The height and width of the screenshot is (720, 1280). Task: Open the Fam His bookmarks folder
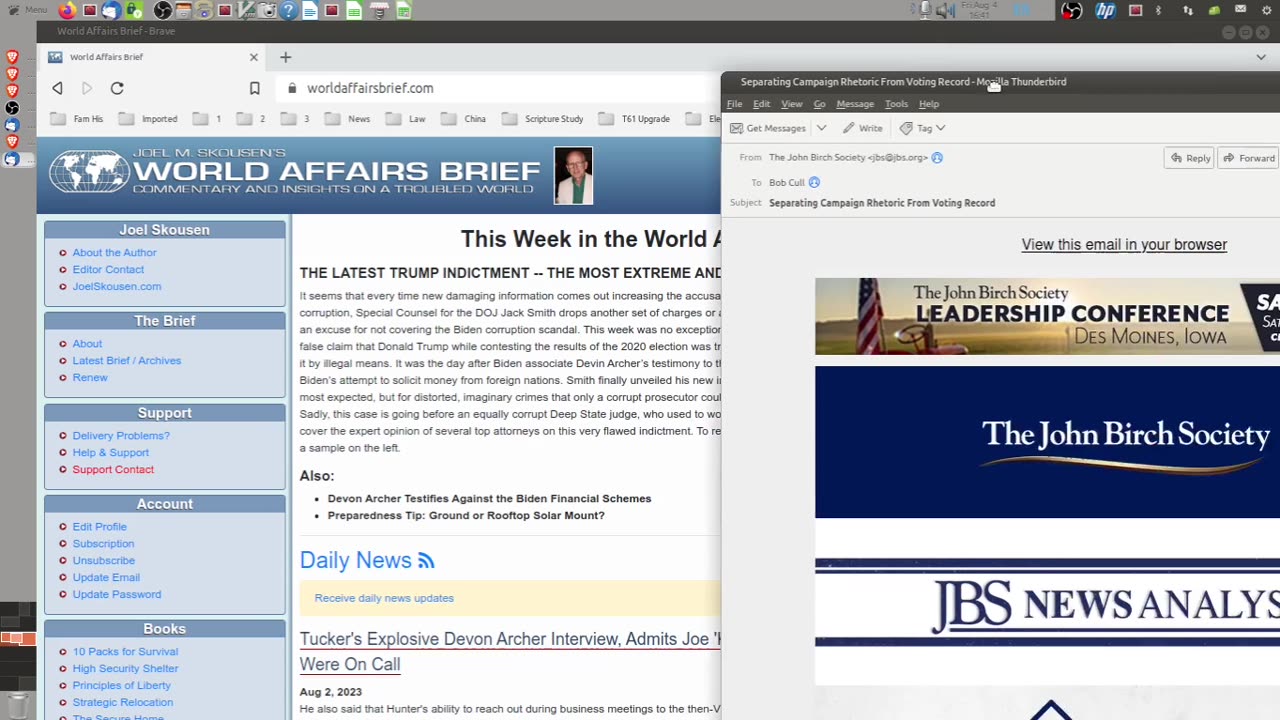[77, 119]
